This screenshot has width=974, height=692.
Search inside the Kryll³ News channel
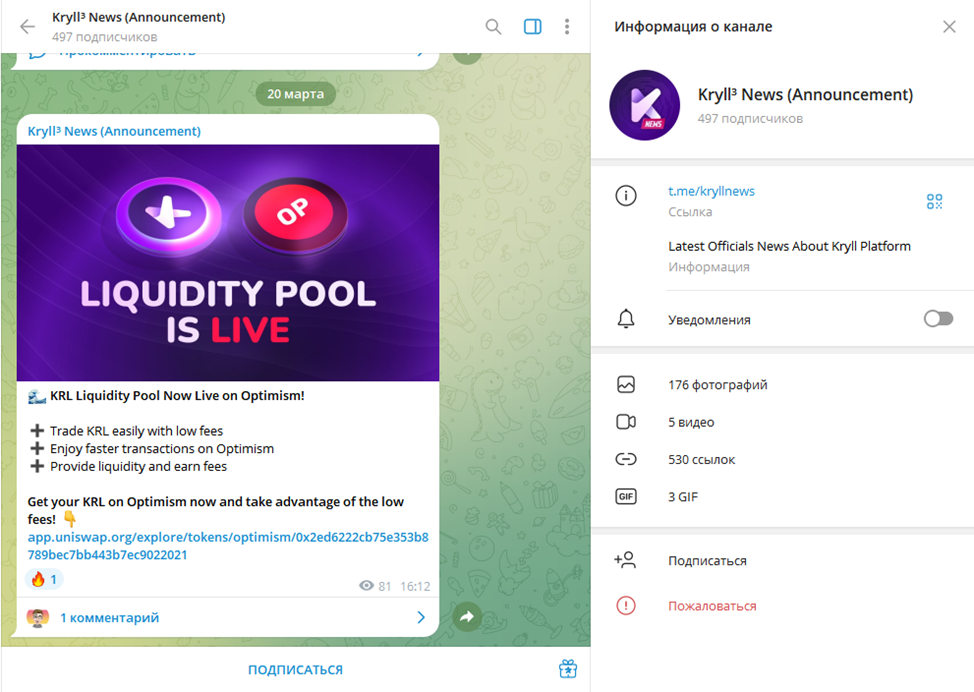493,26
